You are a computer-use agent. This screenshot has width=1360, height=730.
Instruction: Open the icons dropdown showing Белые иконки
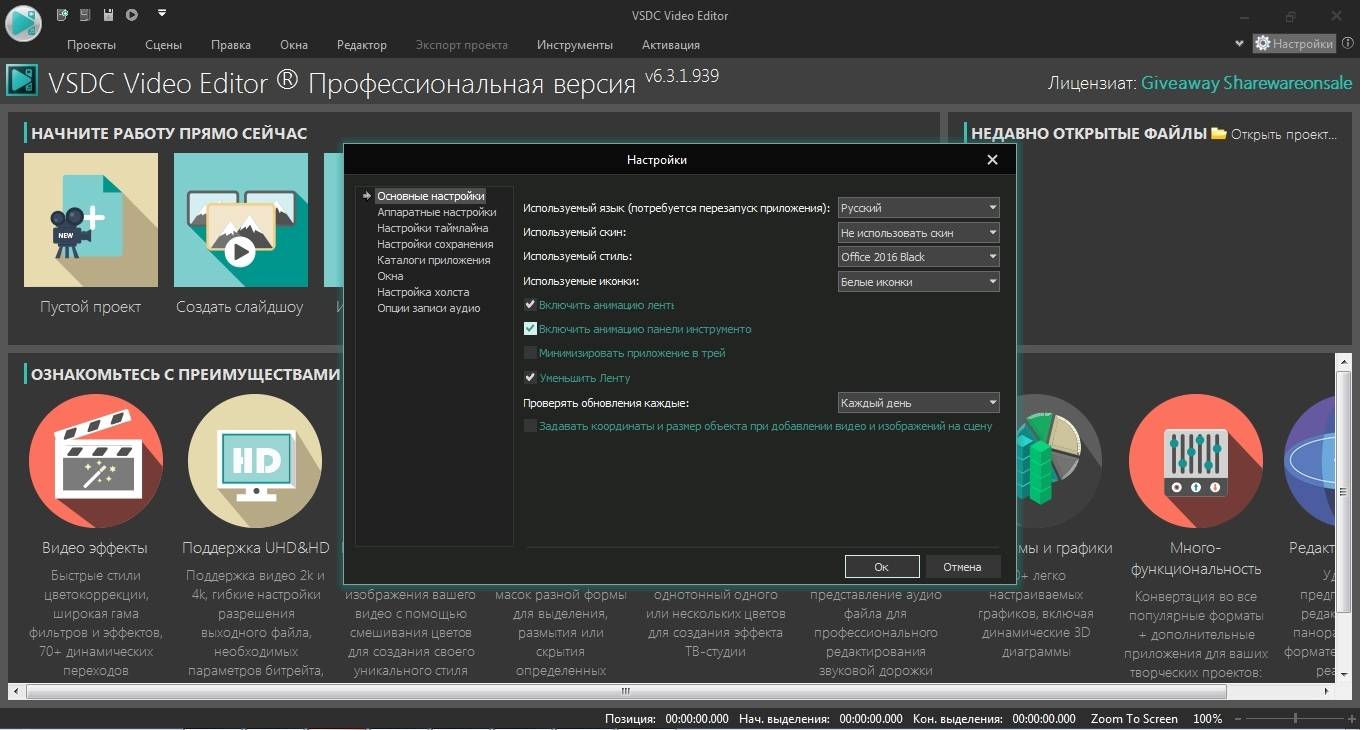pos(918,282)
